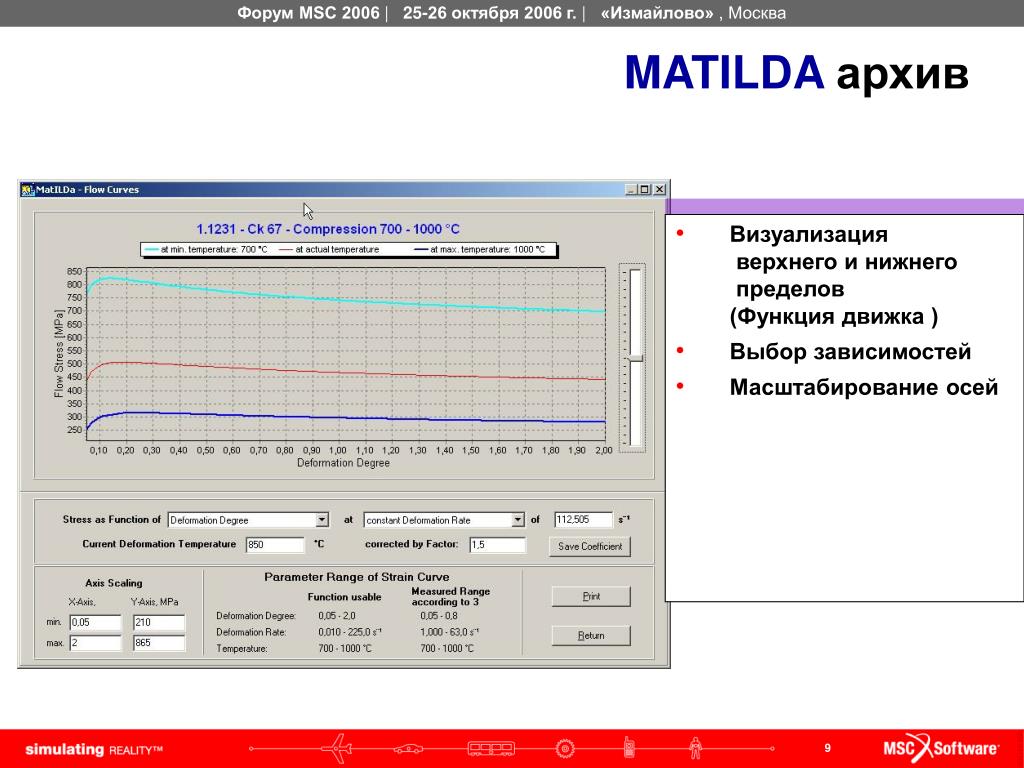Screen dimensions: 1024x768
Task: Click legend entry at min. temperature 700 °C
Action: tap(207, 249)
